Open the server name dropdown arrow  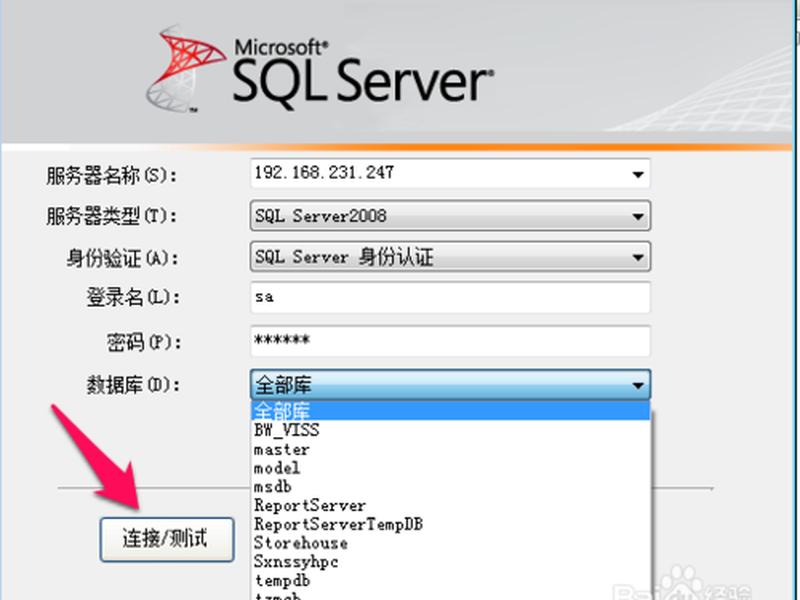pos(637,174)
